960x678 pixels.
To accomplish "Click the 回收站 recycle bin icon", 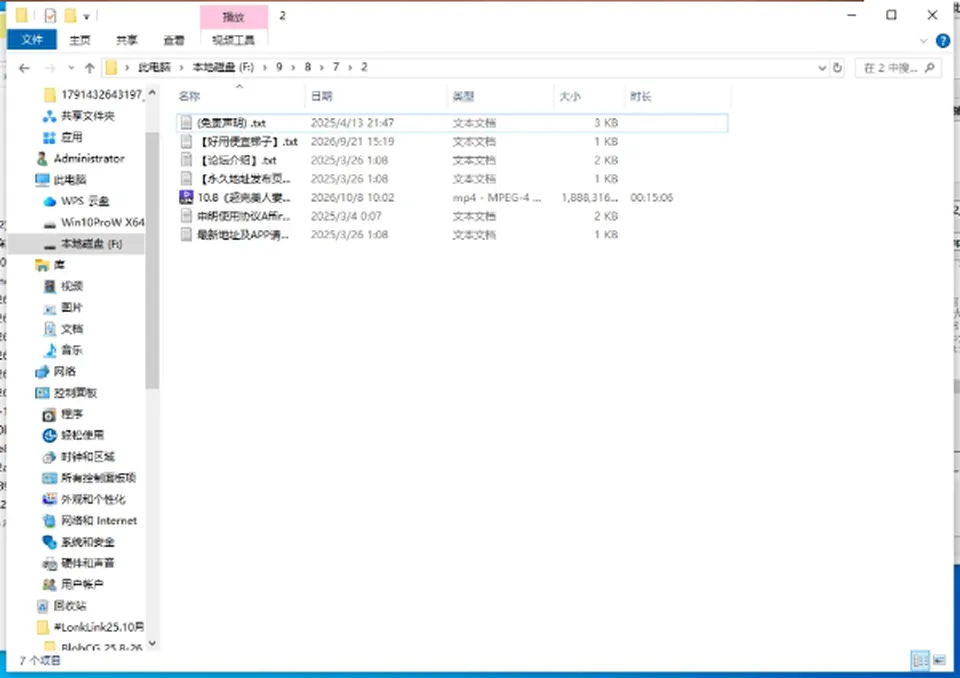I will click(x=42, y=606).
